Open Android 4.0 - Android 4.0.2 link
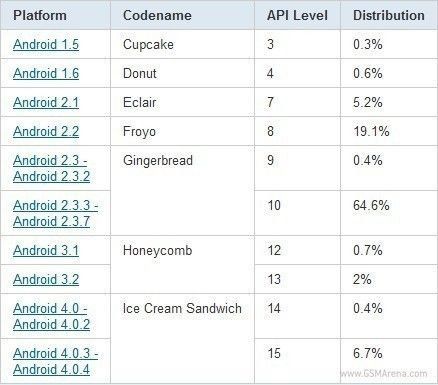The height and width of the screenshot is (385, 438). click(x=51, y=316)
